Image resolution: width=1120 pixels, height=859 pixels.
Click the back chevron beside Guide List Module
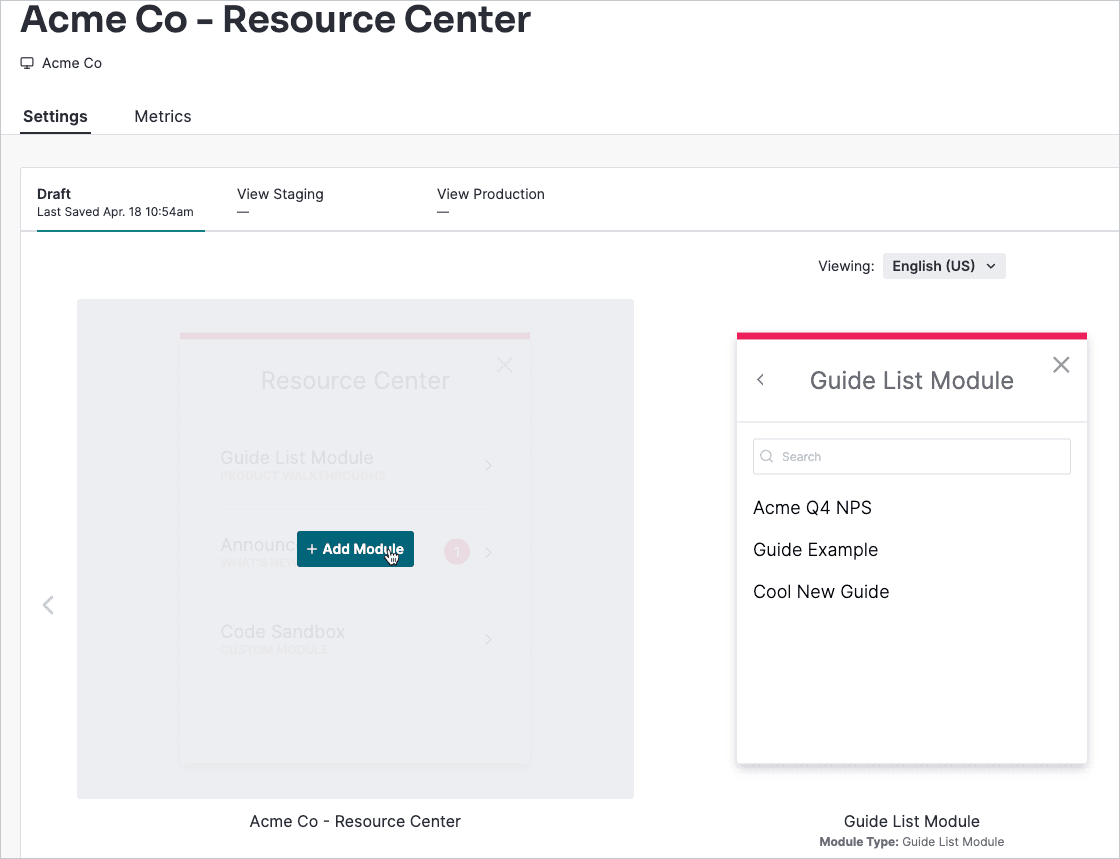coord(761,380)
